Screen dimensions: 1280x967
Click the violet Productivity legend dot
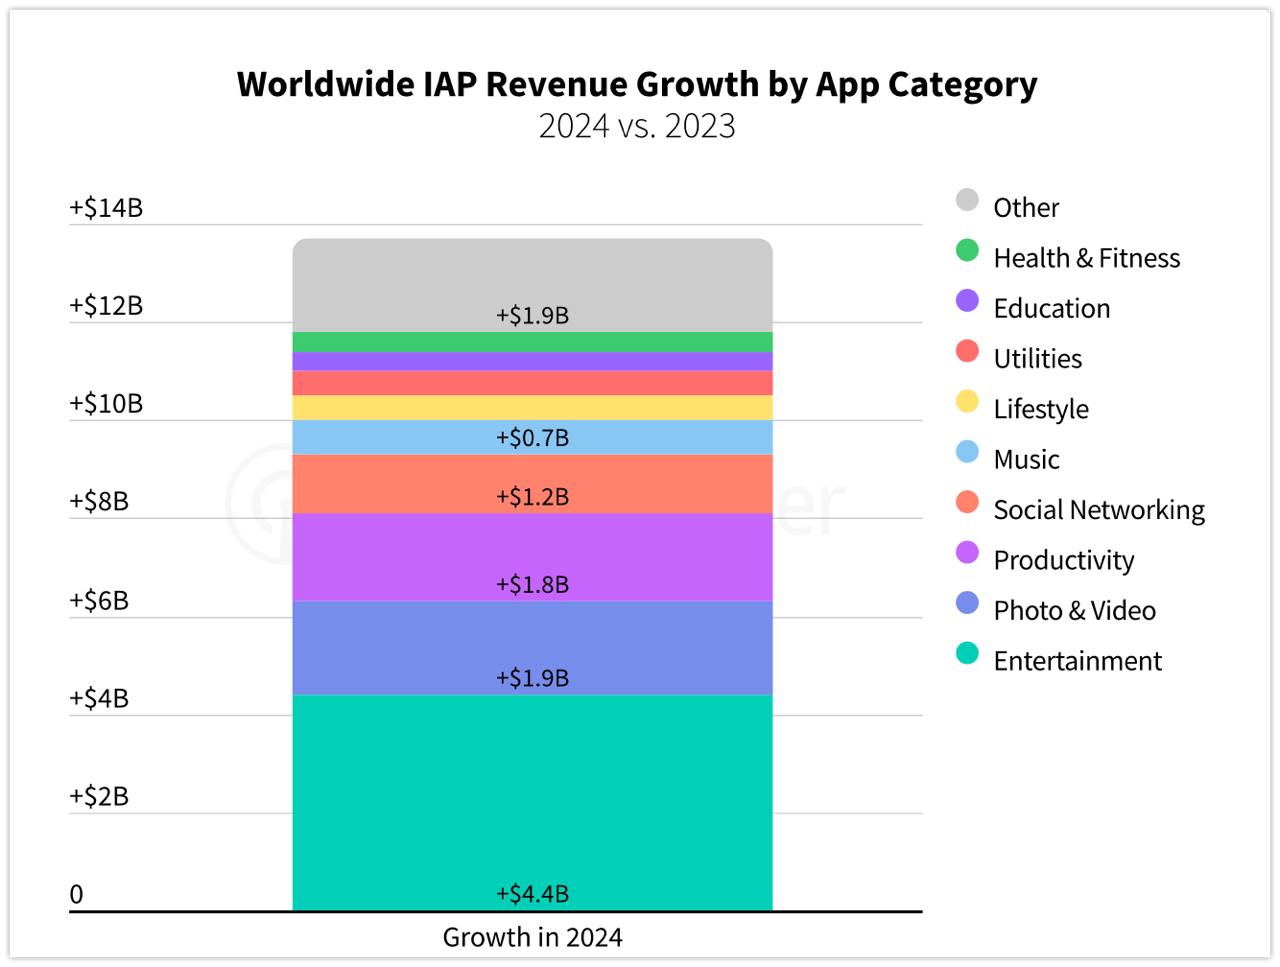click(x=967, y=552)
